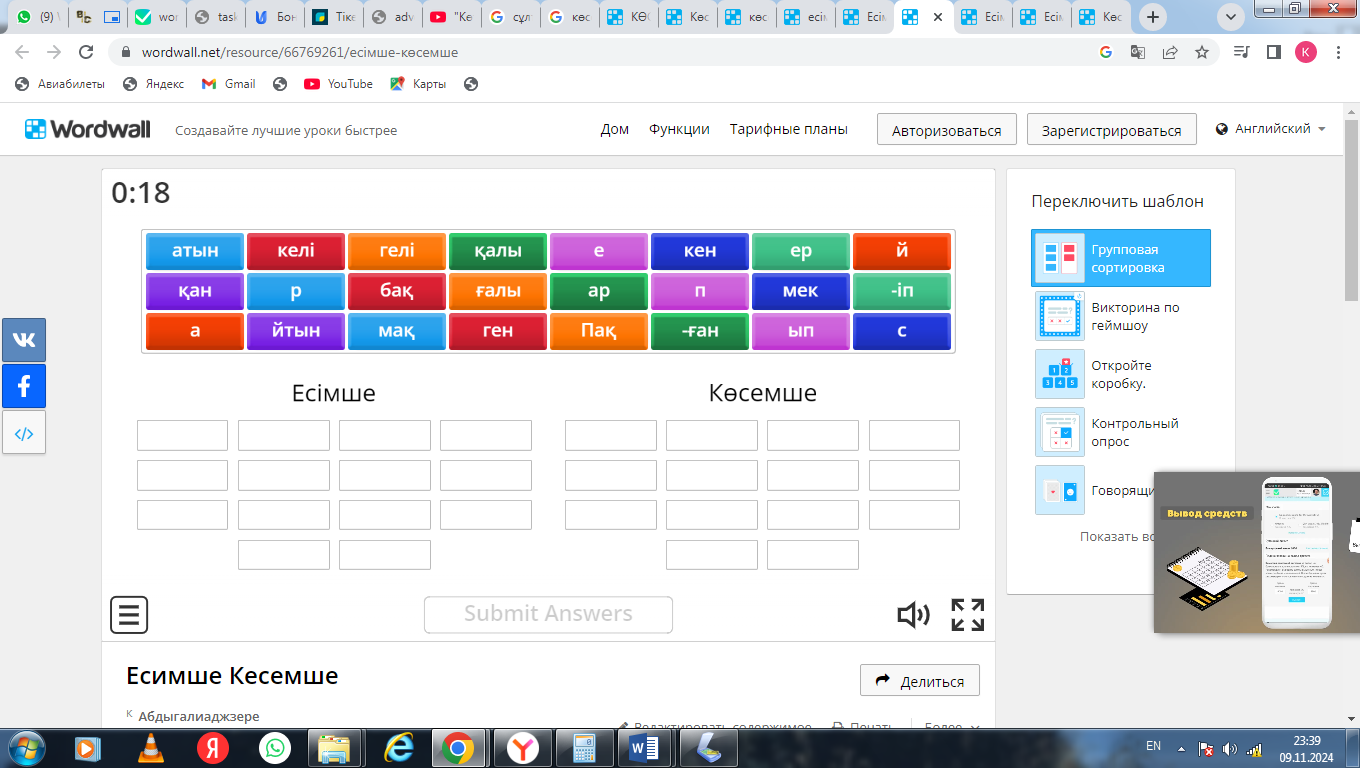Close the active Wordwall tab
This screenshot has width=1360, height=768.
click(937, 17)
